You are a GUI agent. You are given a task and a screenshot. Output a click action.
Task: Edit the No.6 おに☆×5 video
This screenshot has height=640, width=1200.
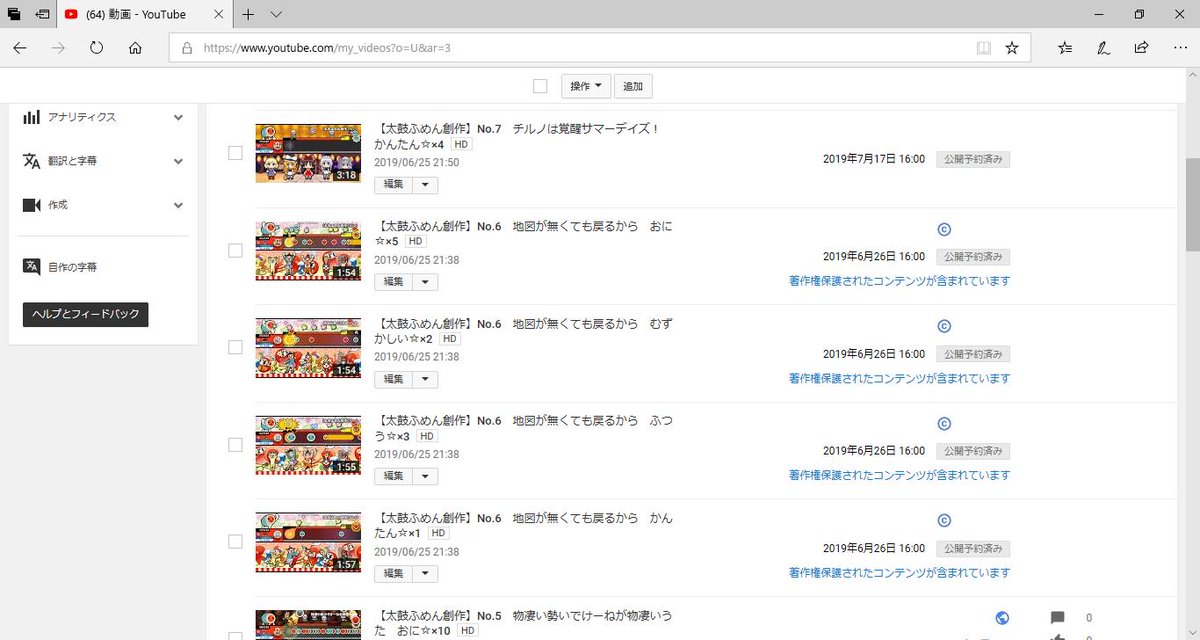click(393, 282)
